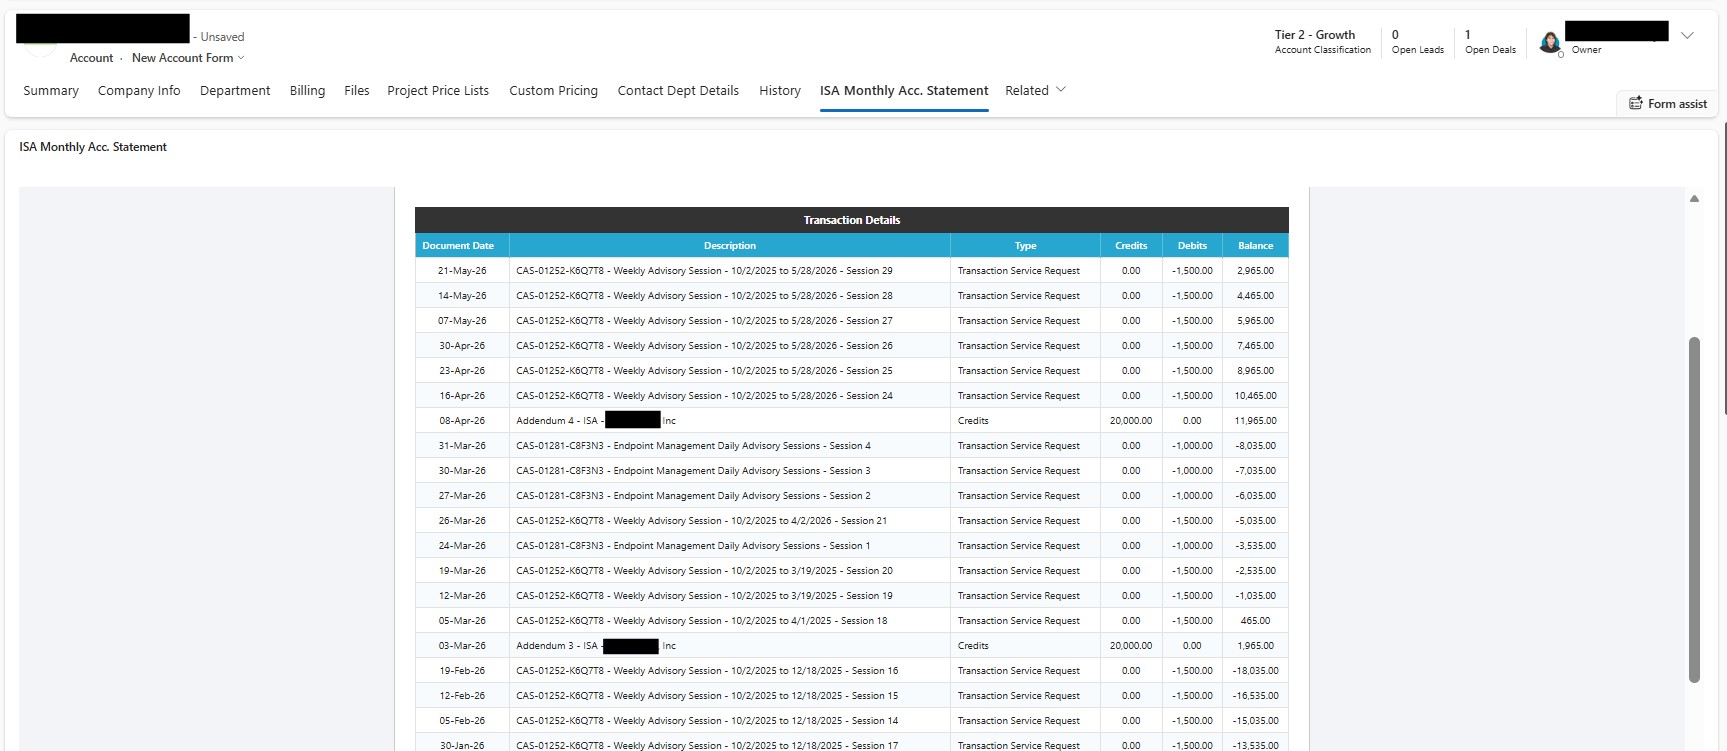
Task: Click the Account entity label
Action: pos(91,58)
